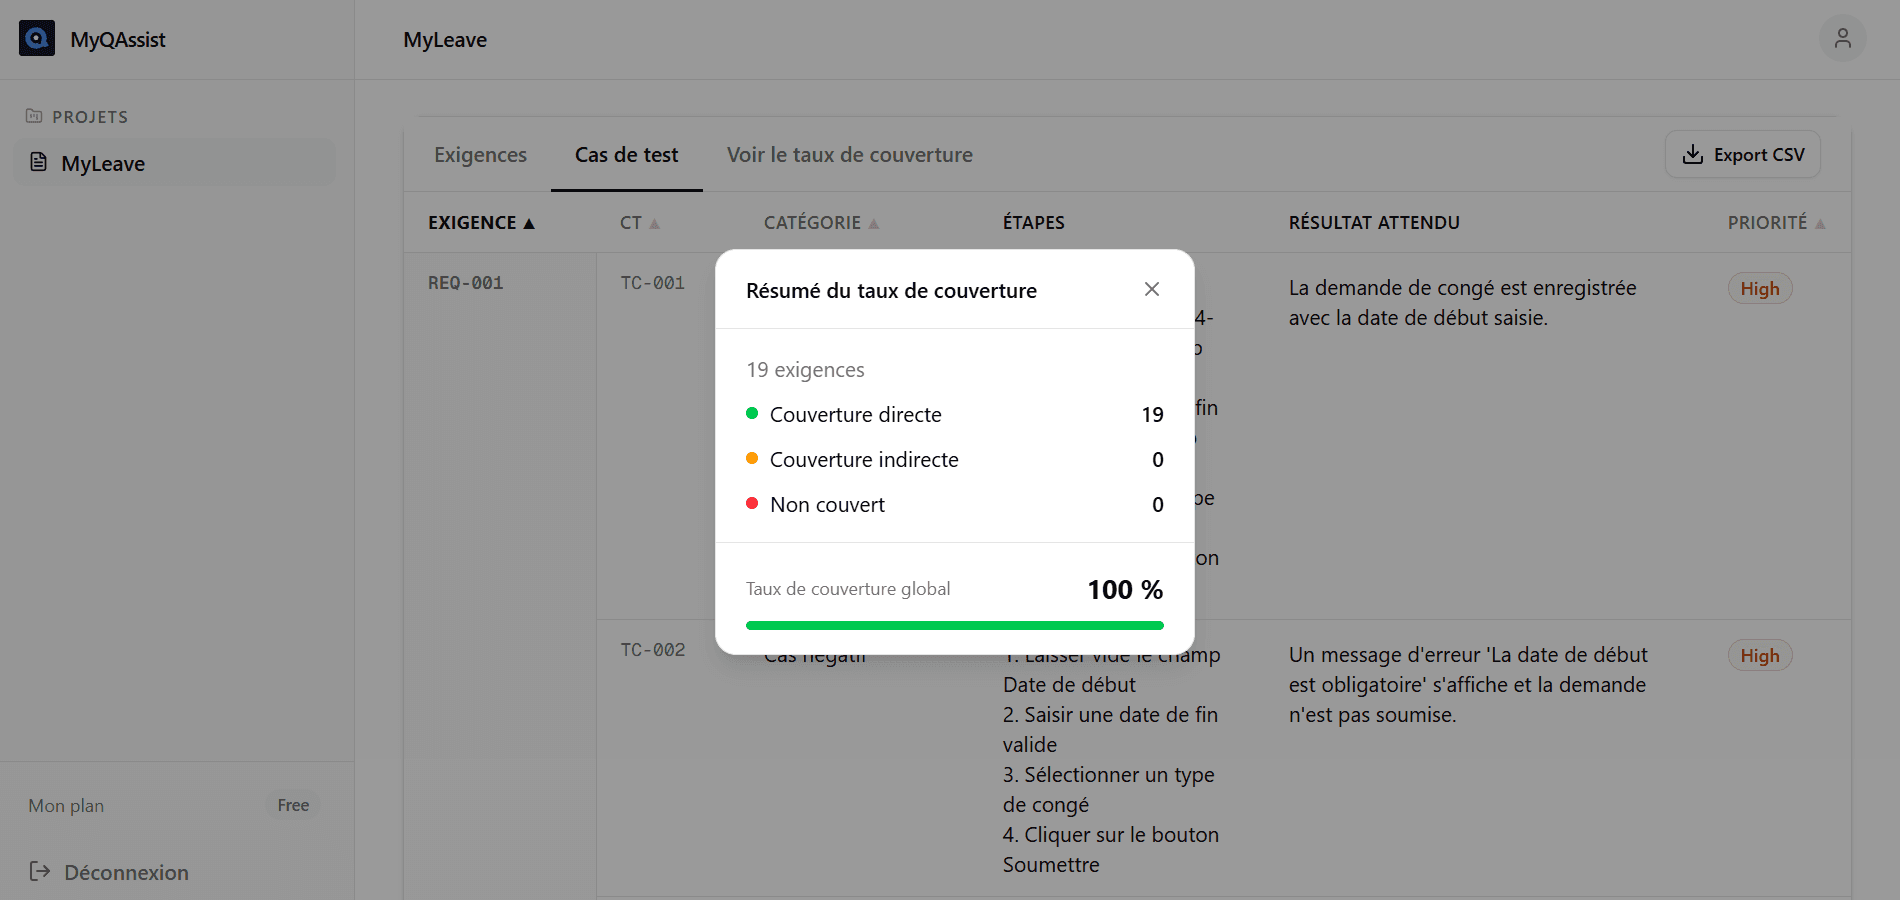Click the Free plan badge

click(293, 805)
